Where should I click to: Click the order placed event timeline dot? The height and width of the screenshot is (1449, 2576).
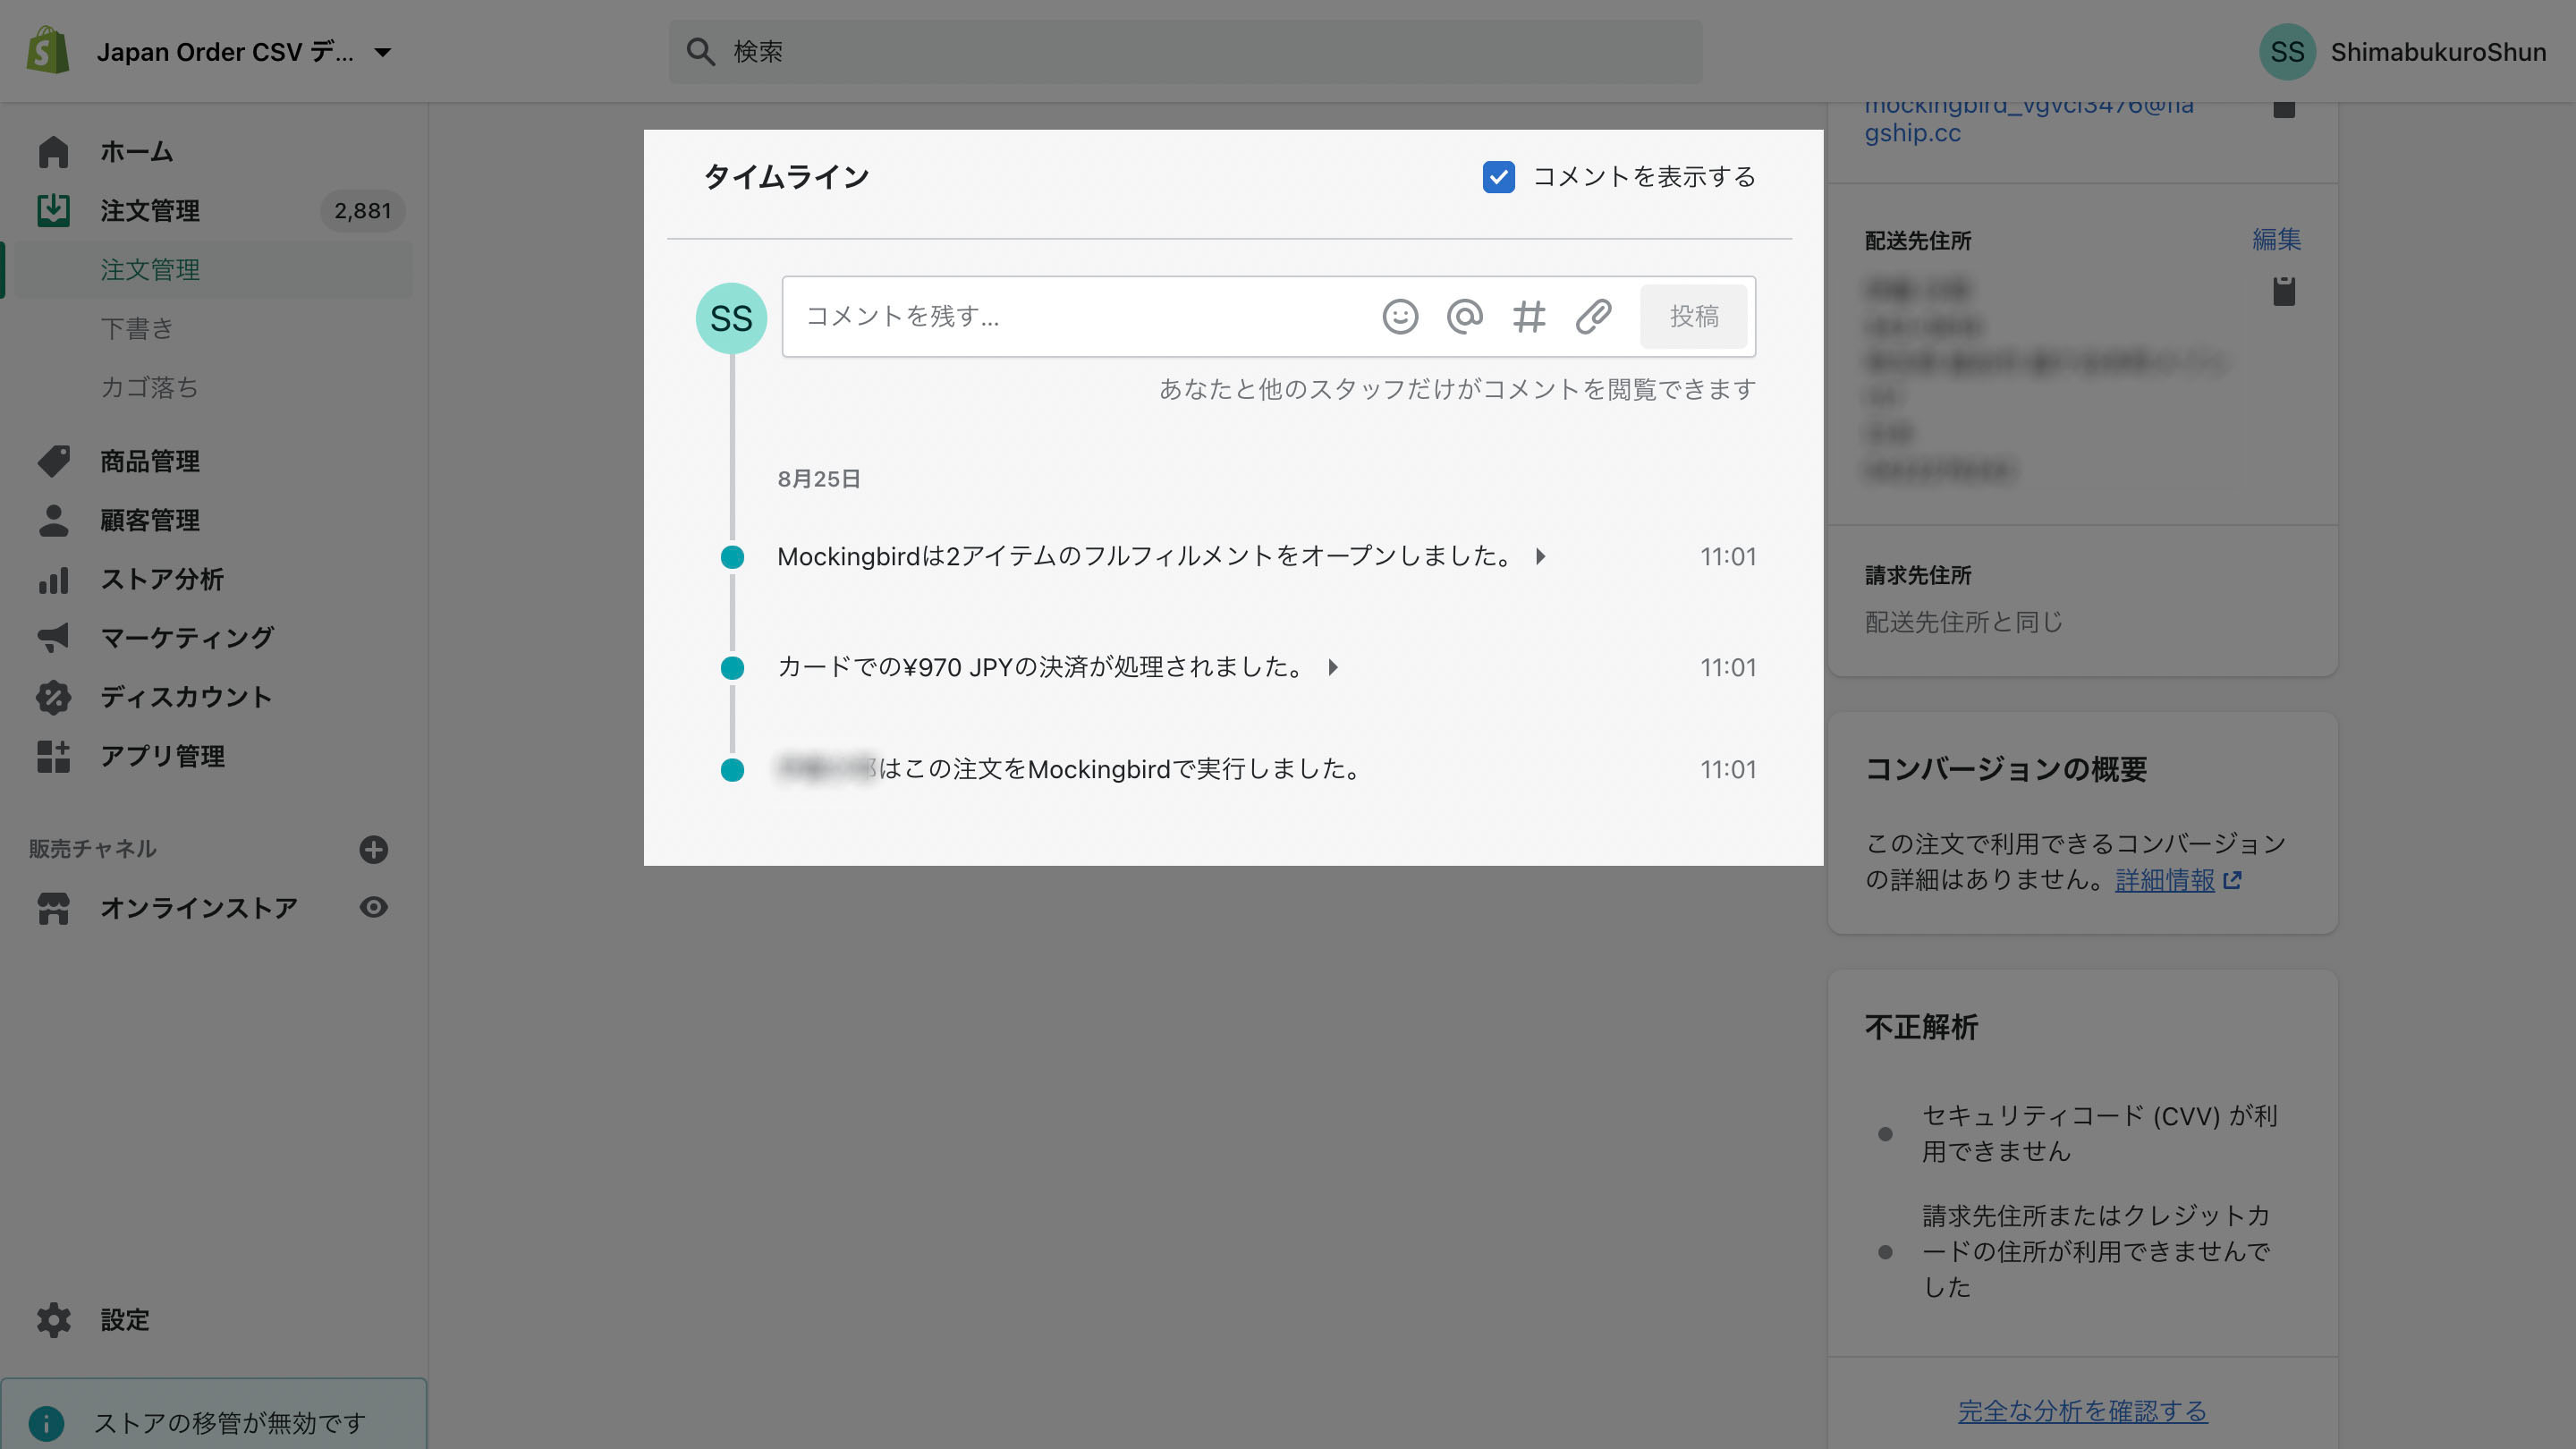point(732,770)
